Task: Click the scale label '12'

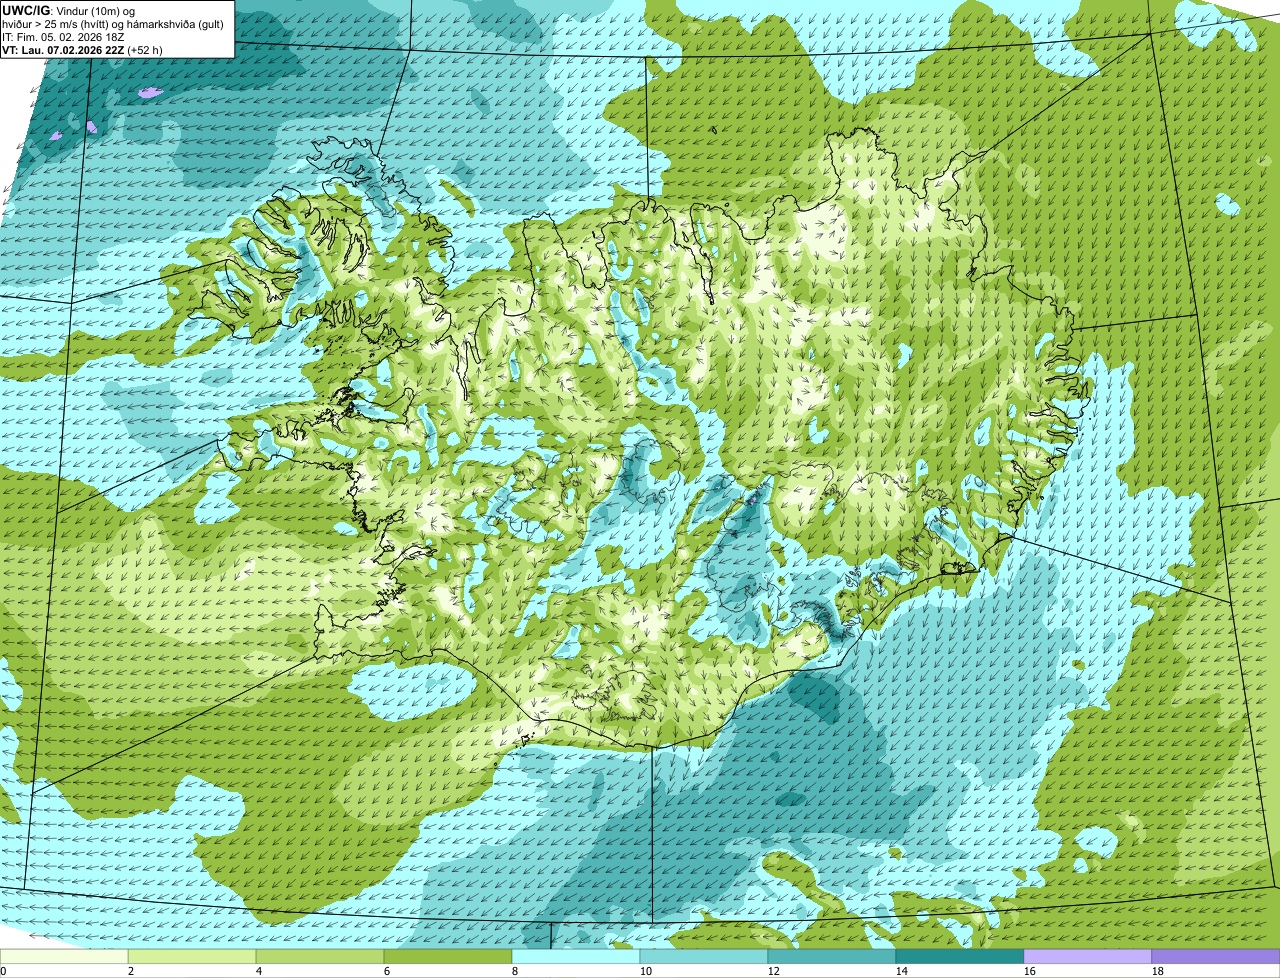Action: point(774,971)
